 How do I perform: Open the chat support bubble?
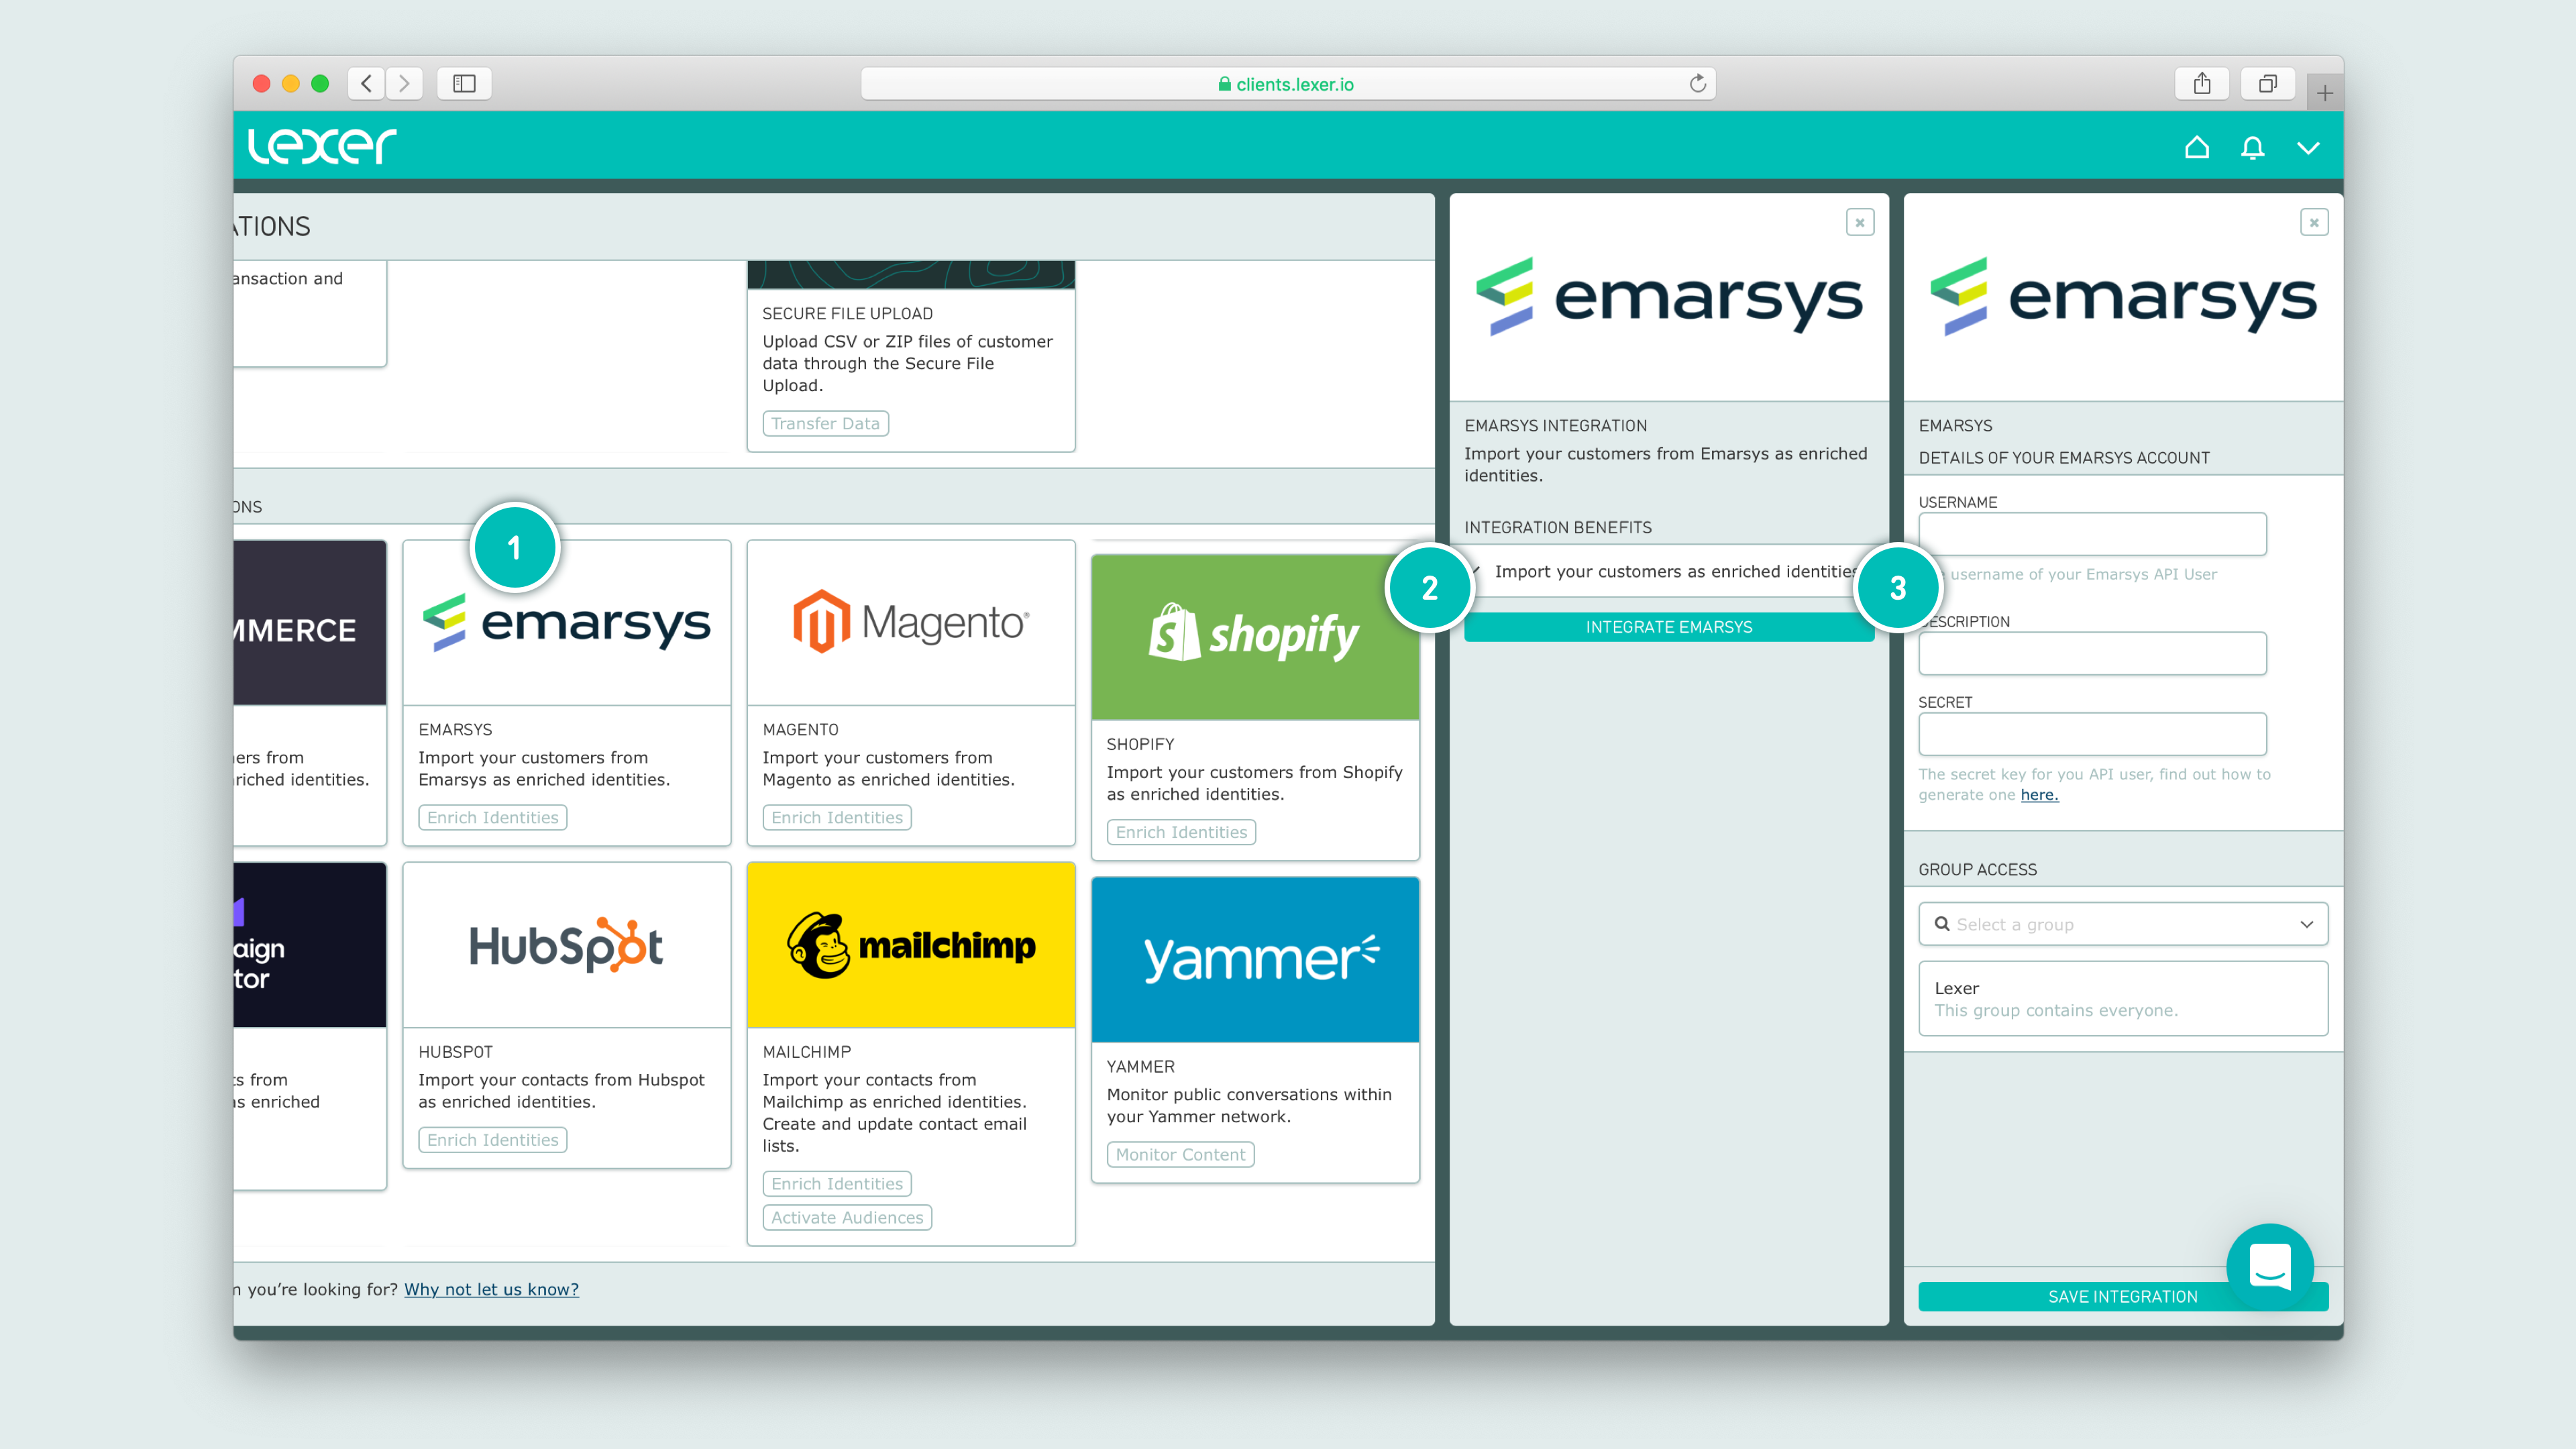(2269, 1266)
